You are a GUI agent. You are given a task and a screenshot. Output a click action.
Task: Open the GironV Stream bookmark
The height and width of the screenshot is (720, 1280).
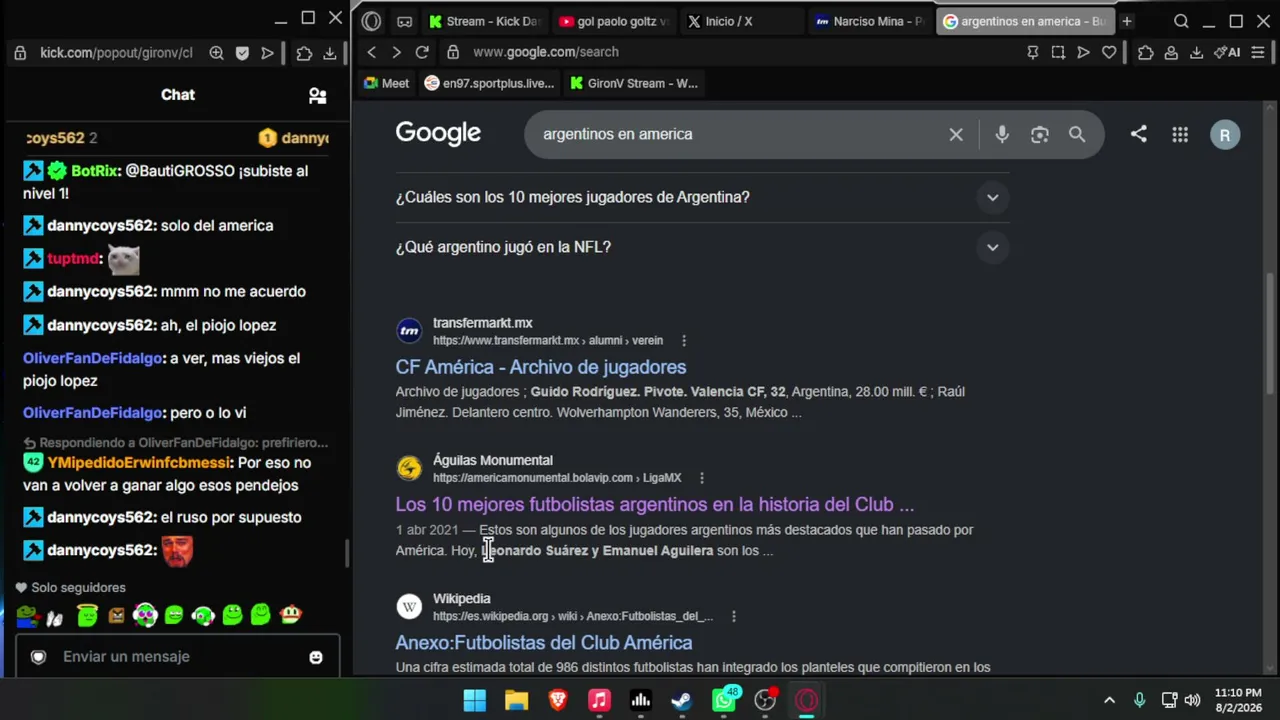pyautogui.click(x=634, y=83)
